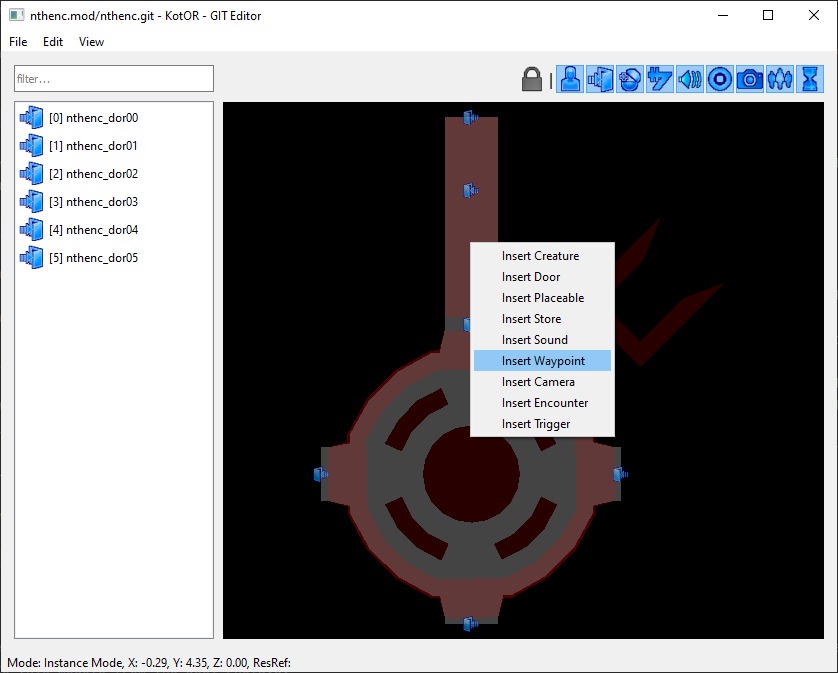Select the door on right side of ring
Screen dimensions: 838x673
[x=620, y=474]
